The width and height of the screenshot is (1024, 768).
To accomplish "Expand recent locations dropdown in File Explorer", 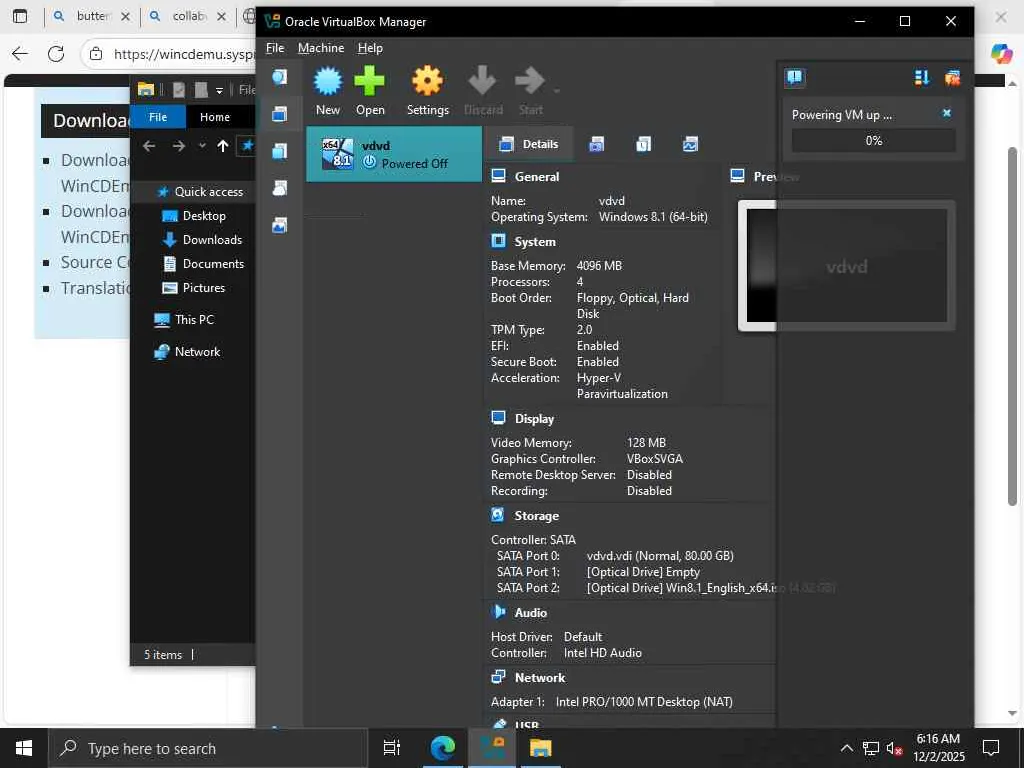I will pyautogui.click(x=202, y=146).
